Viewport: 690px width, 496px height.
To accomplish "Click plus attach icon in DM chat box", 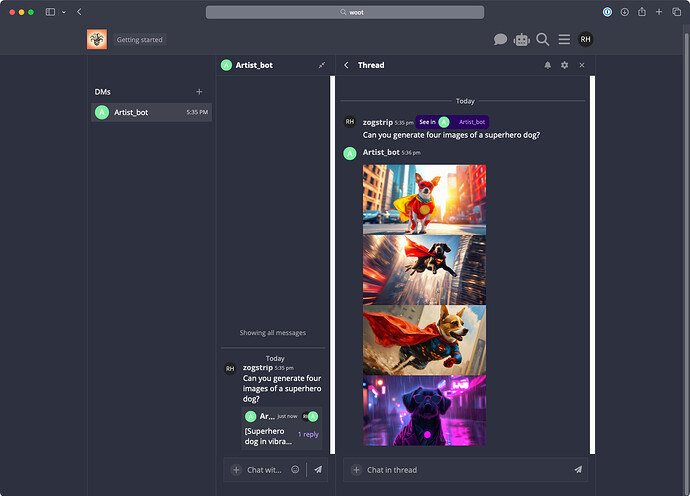I will 236,470.
